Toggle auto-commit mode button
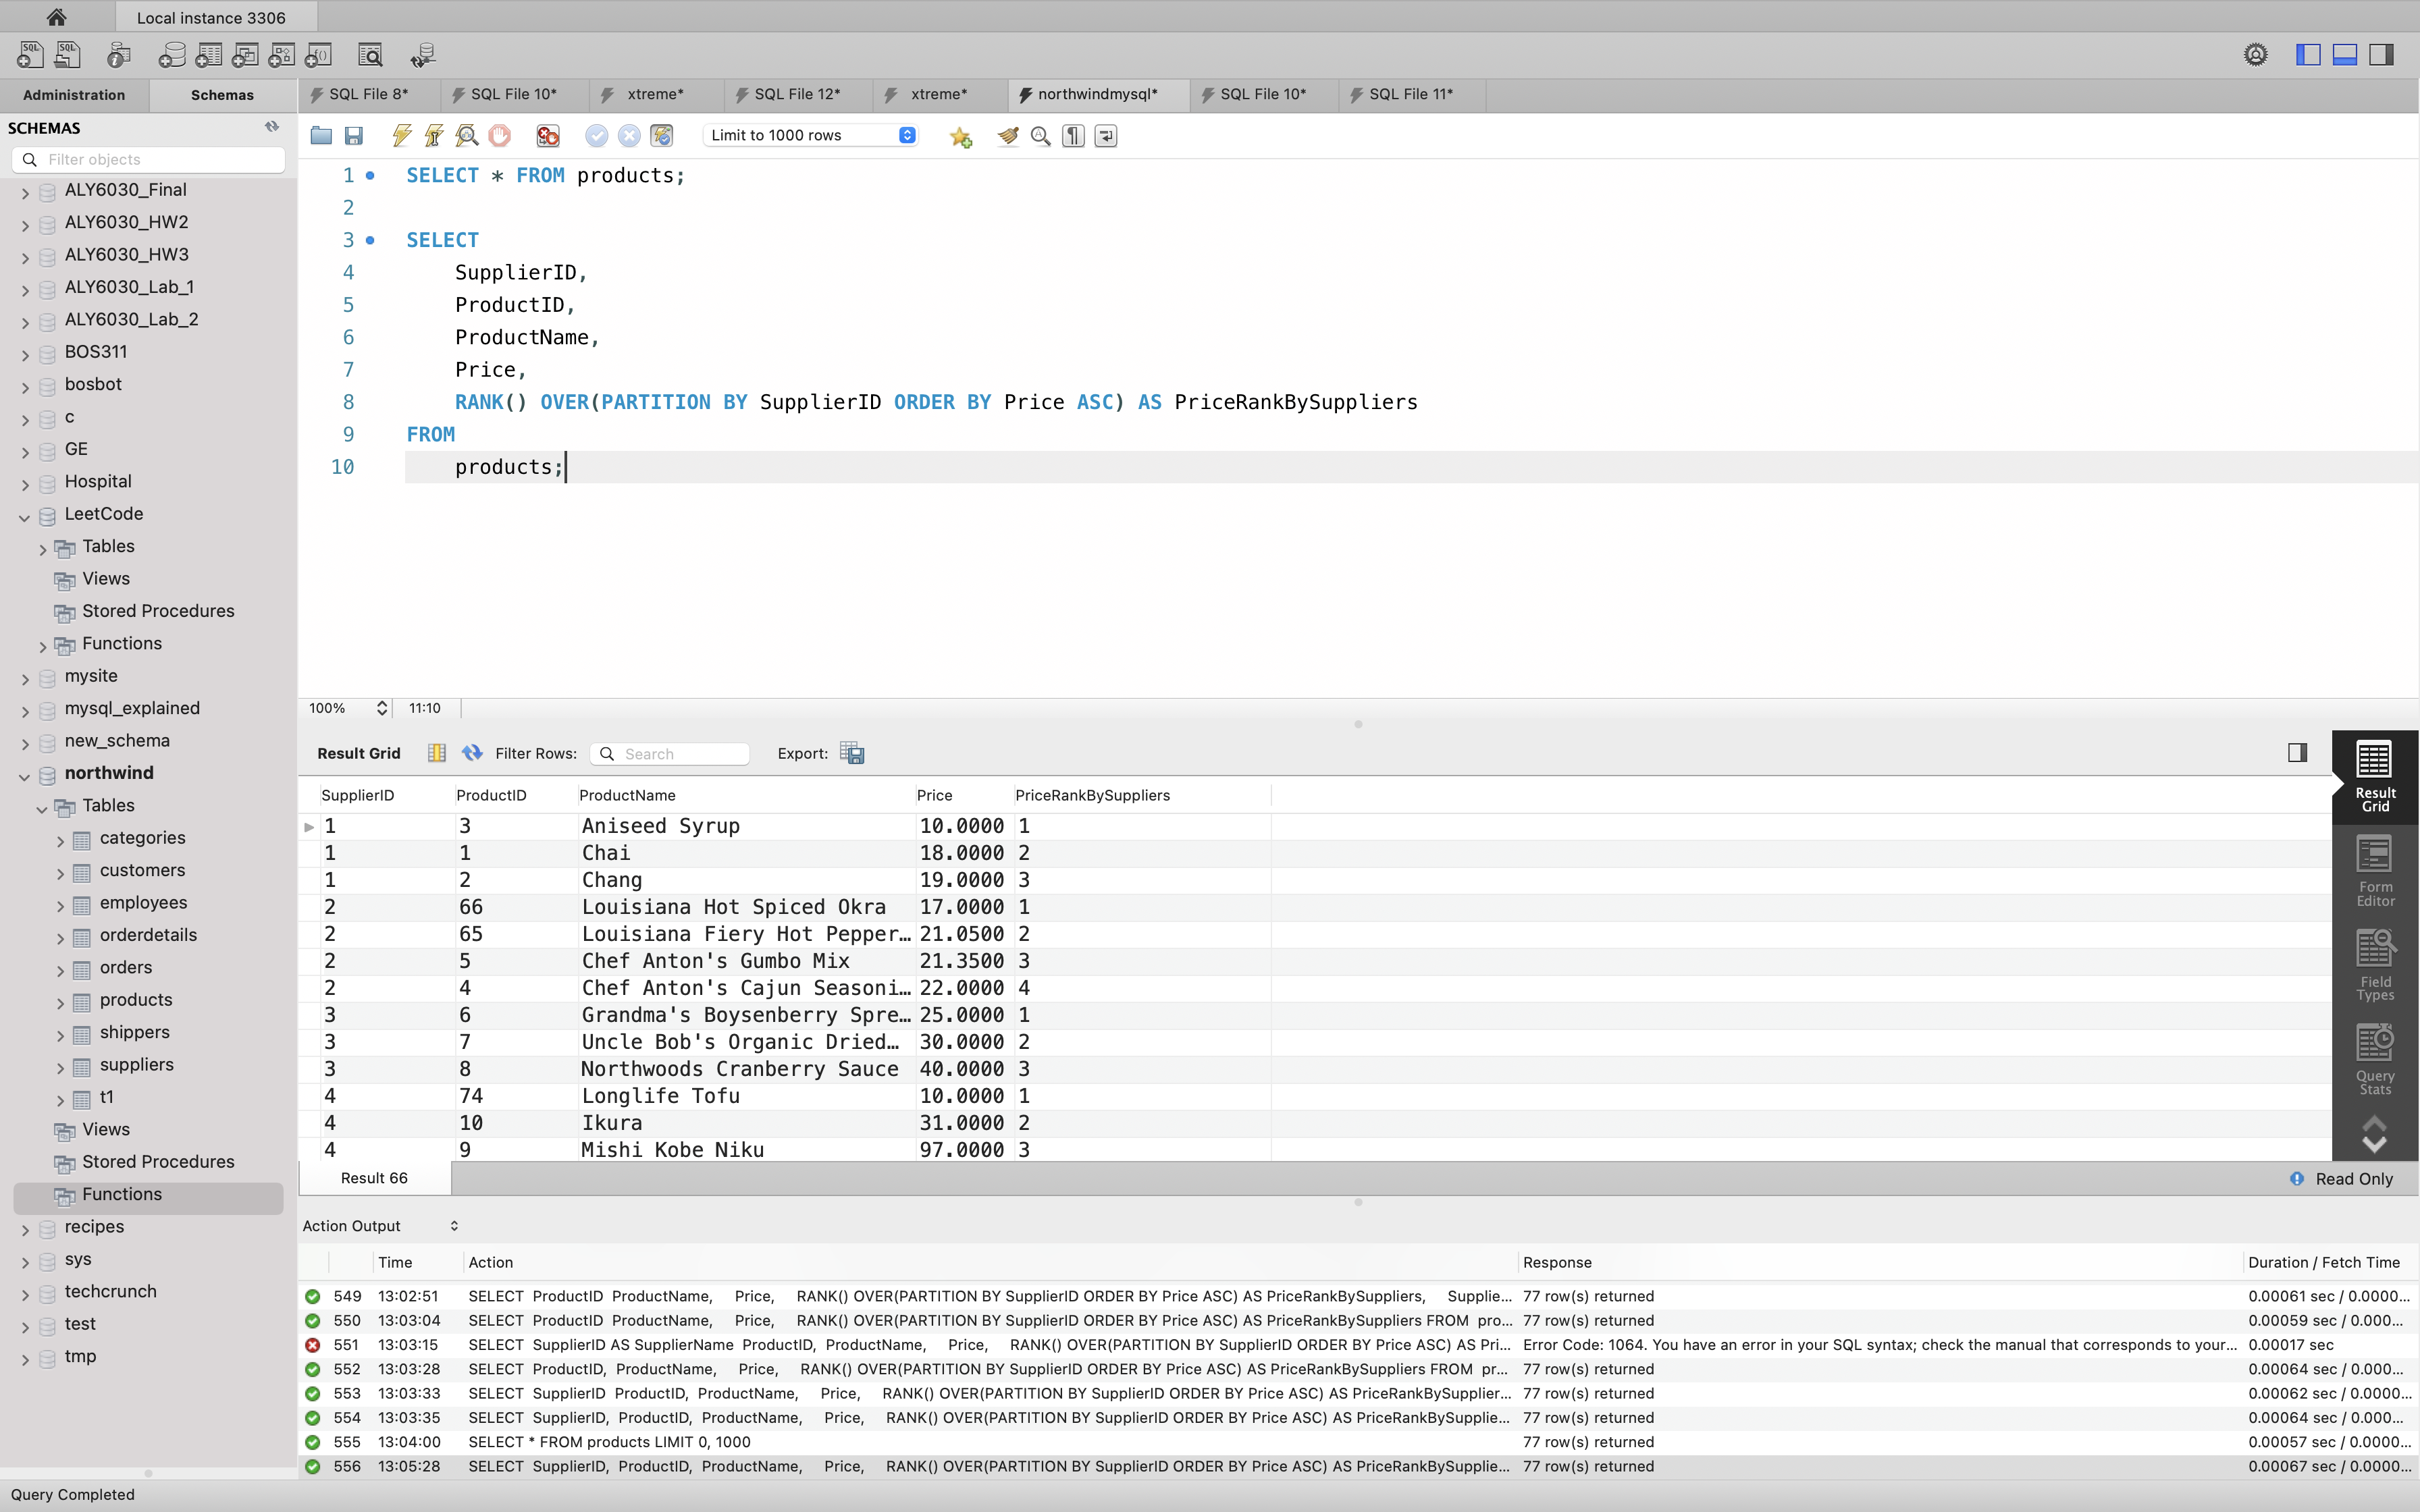Screen dimensions: 2420x1512 pyautogui.click(x=662, y=136)
